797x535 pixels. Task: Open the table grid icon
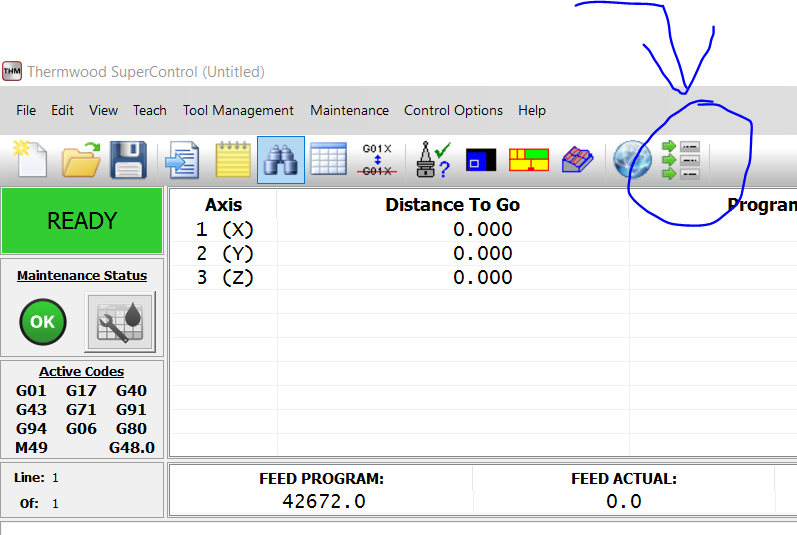point(328,160)
